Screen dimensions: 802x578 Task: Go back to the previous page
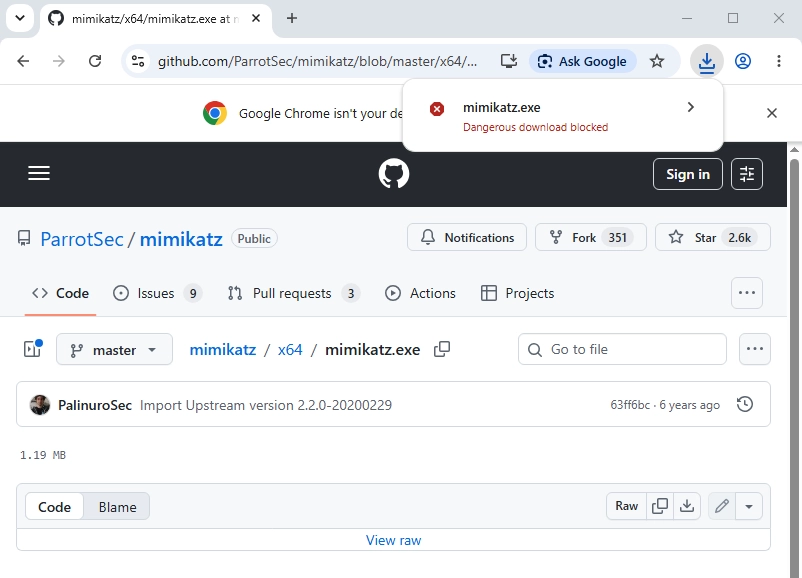[23, 61]
